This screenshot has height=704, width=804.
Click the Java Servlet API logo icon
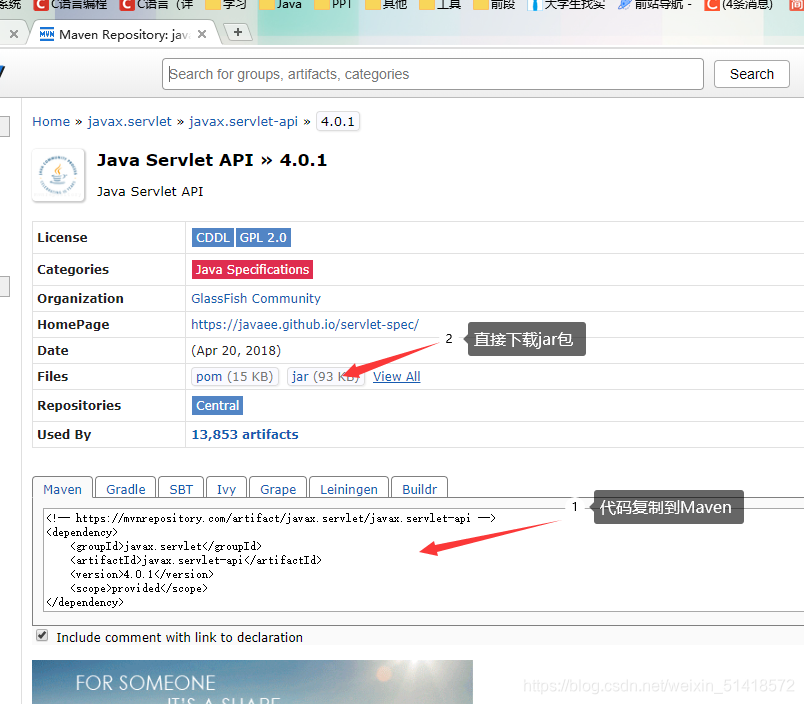58,175
